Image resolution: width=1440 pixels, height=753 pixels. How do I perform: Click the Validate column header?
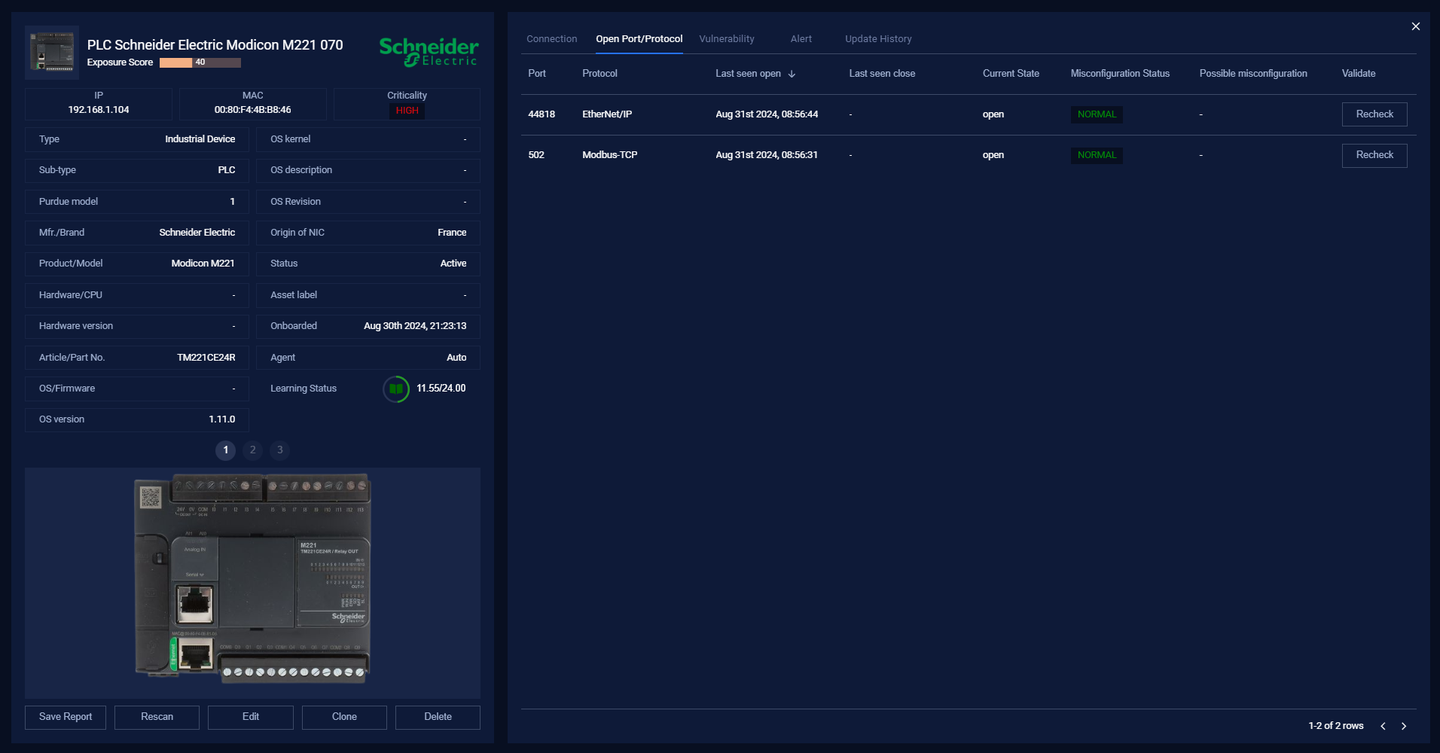coord(1359,74)
